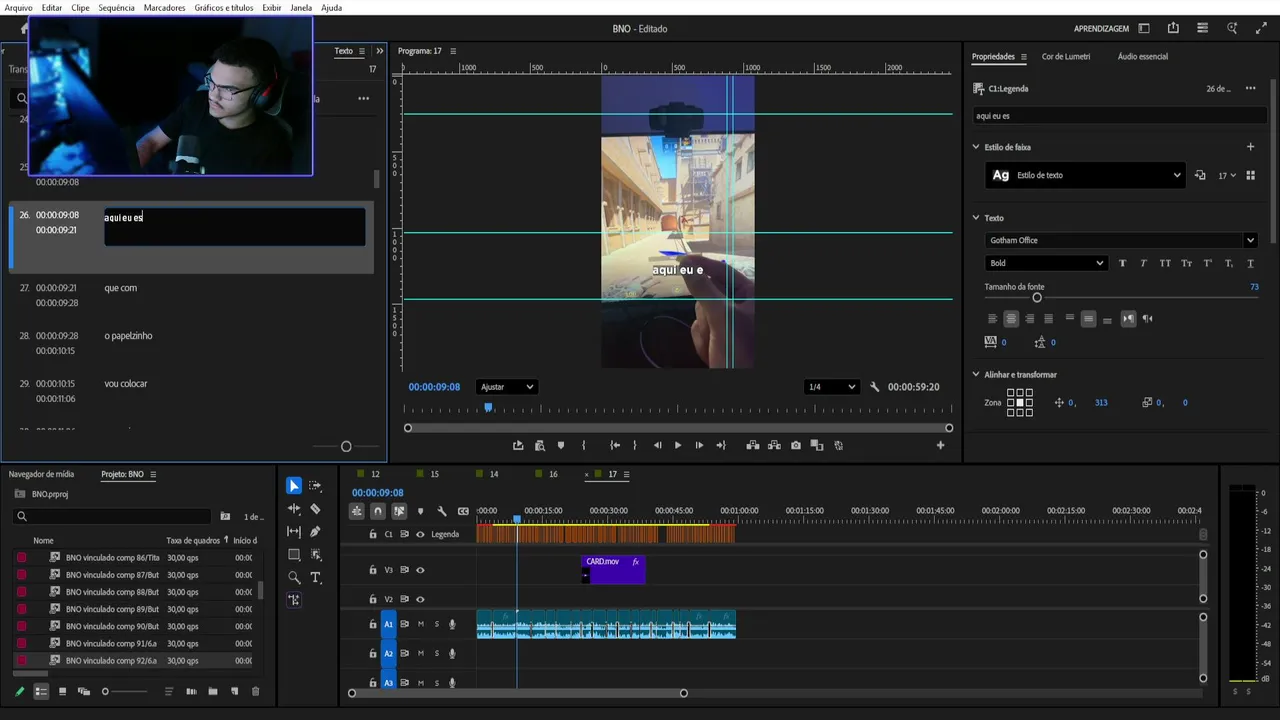Open the three-dots menu beside C1:Legenda
This screenshot has height=720, width=1280.
pos(1250,88)
